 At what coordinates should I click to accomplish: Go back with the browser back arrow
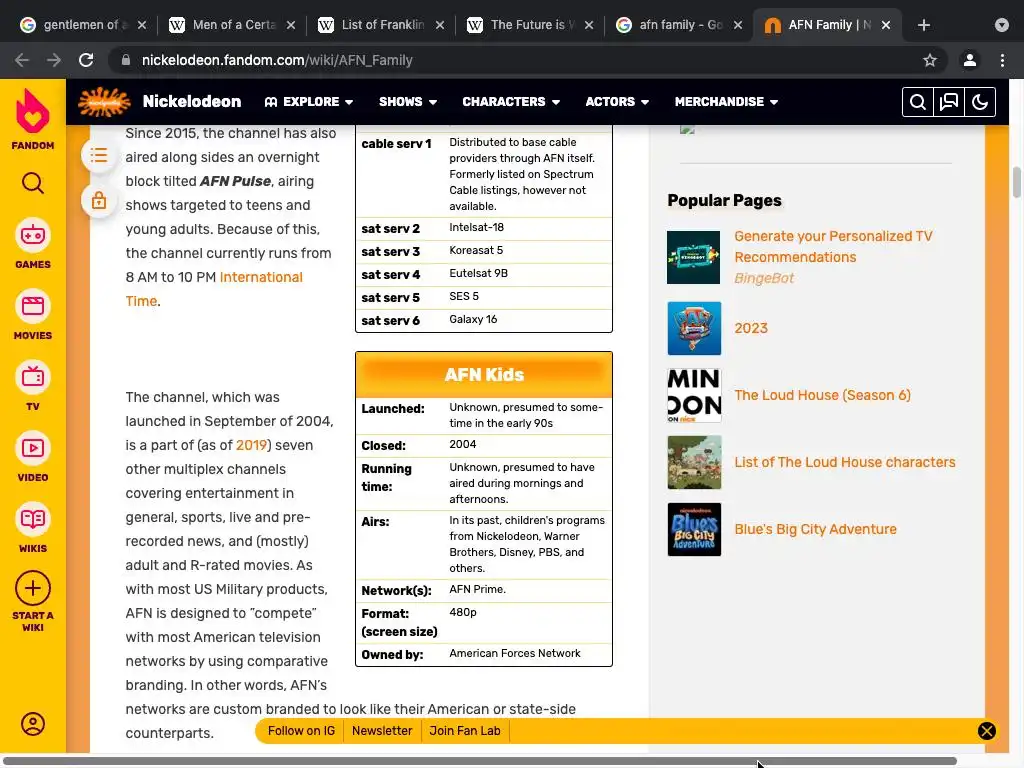22,60
